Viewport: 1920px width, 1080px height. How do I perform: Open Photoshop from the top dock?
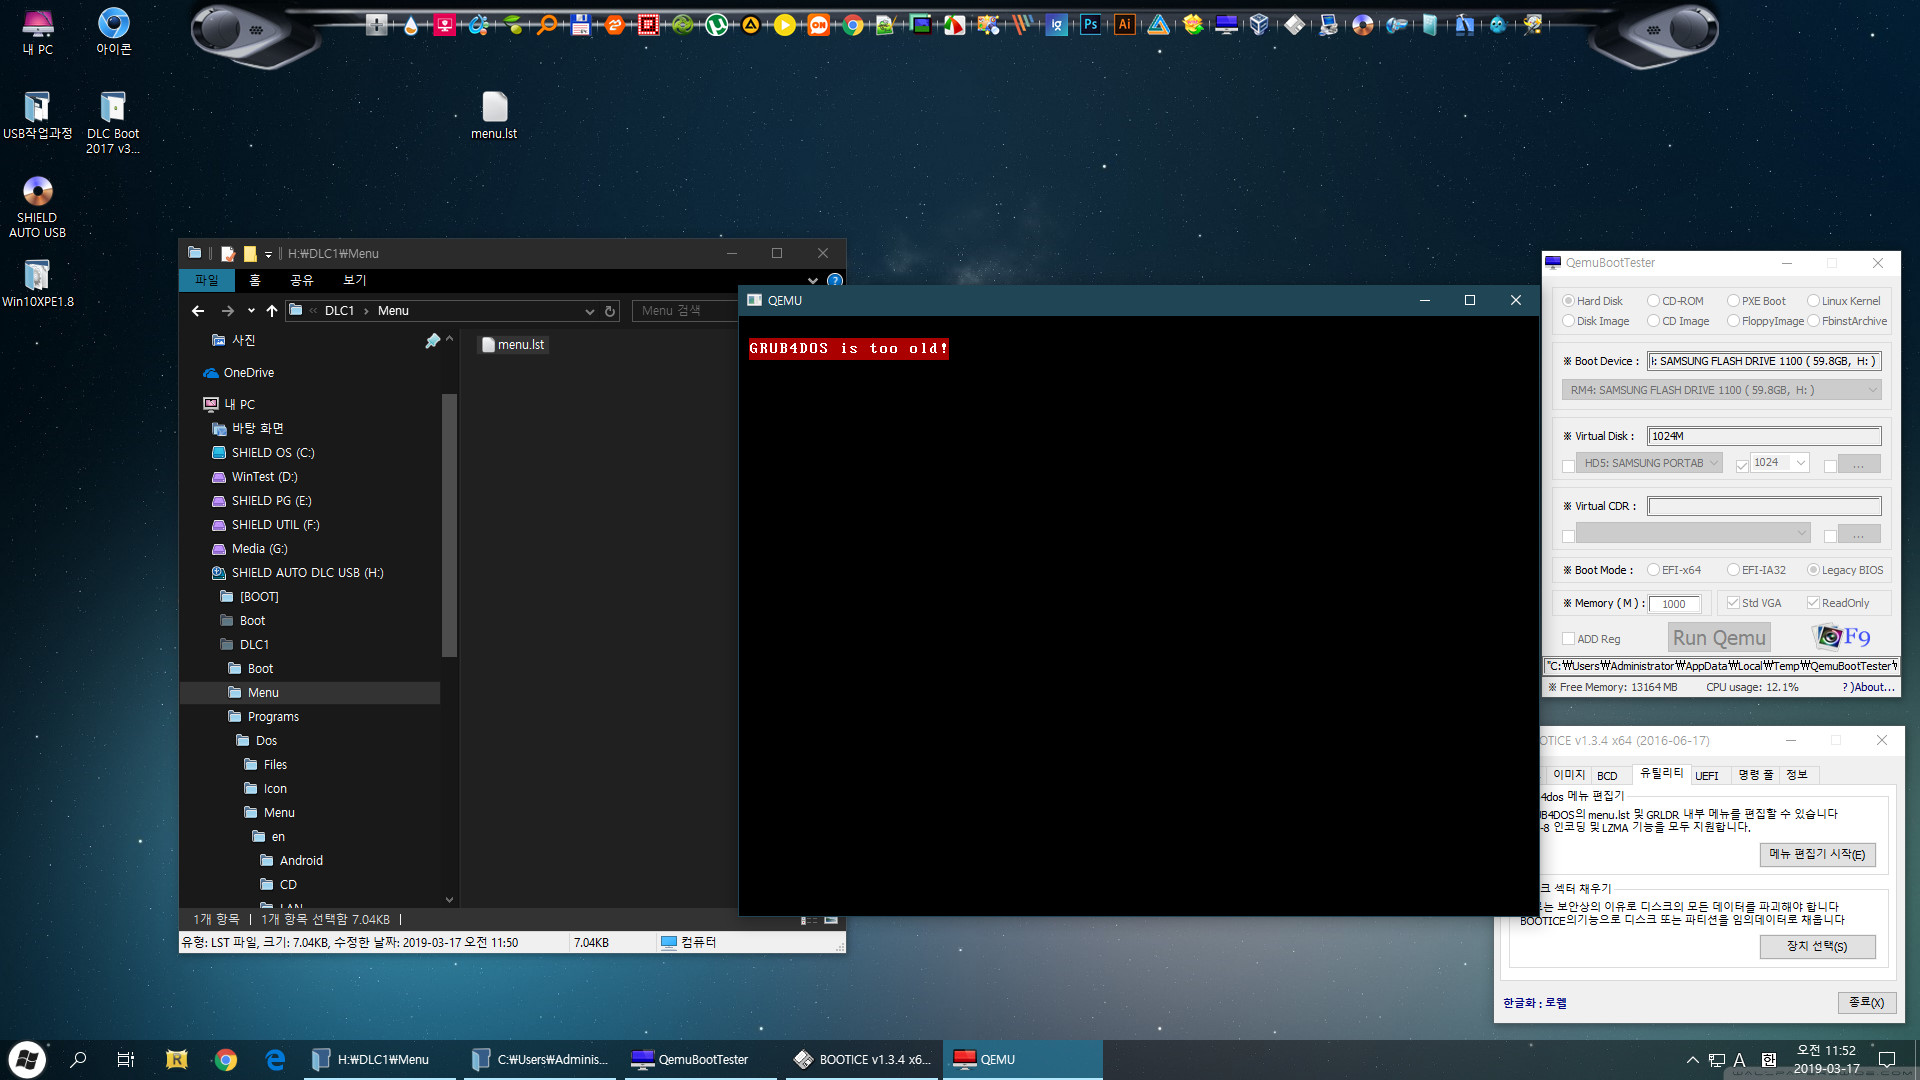point(1090,25)
